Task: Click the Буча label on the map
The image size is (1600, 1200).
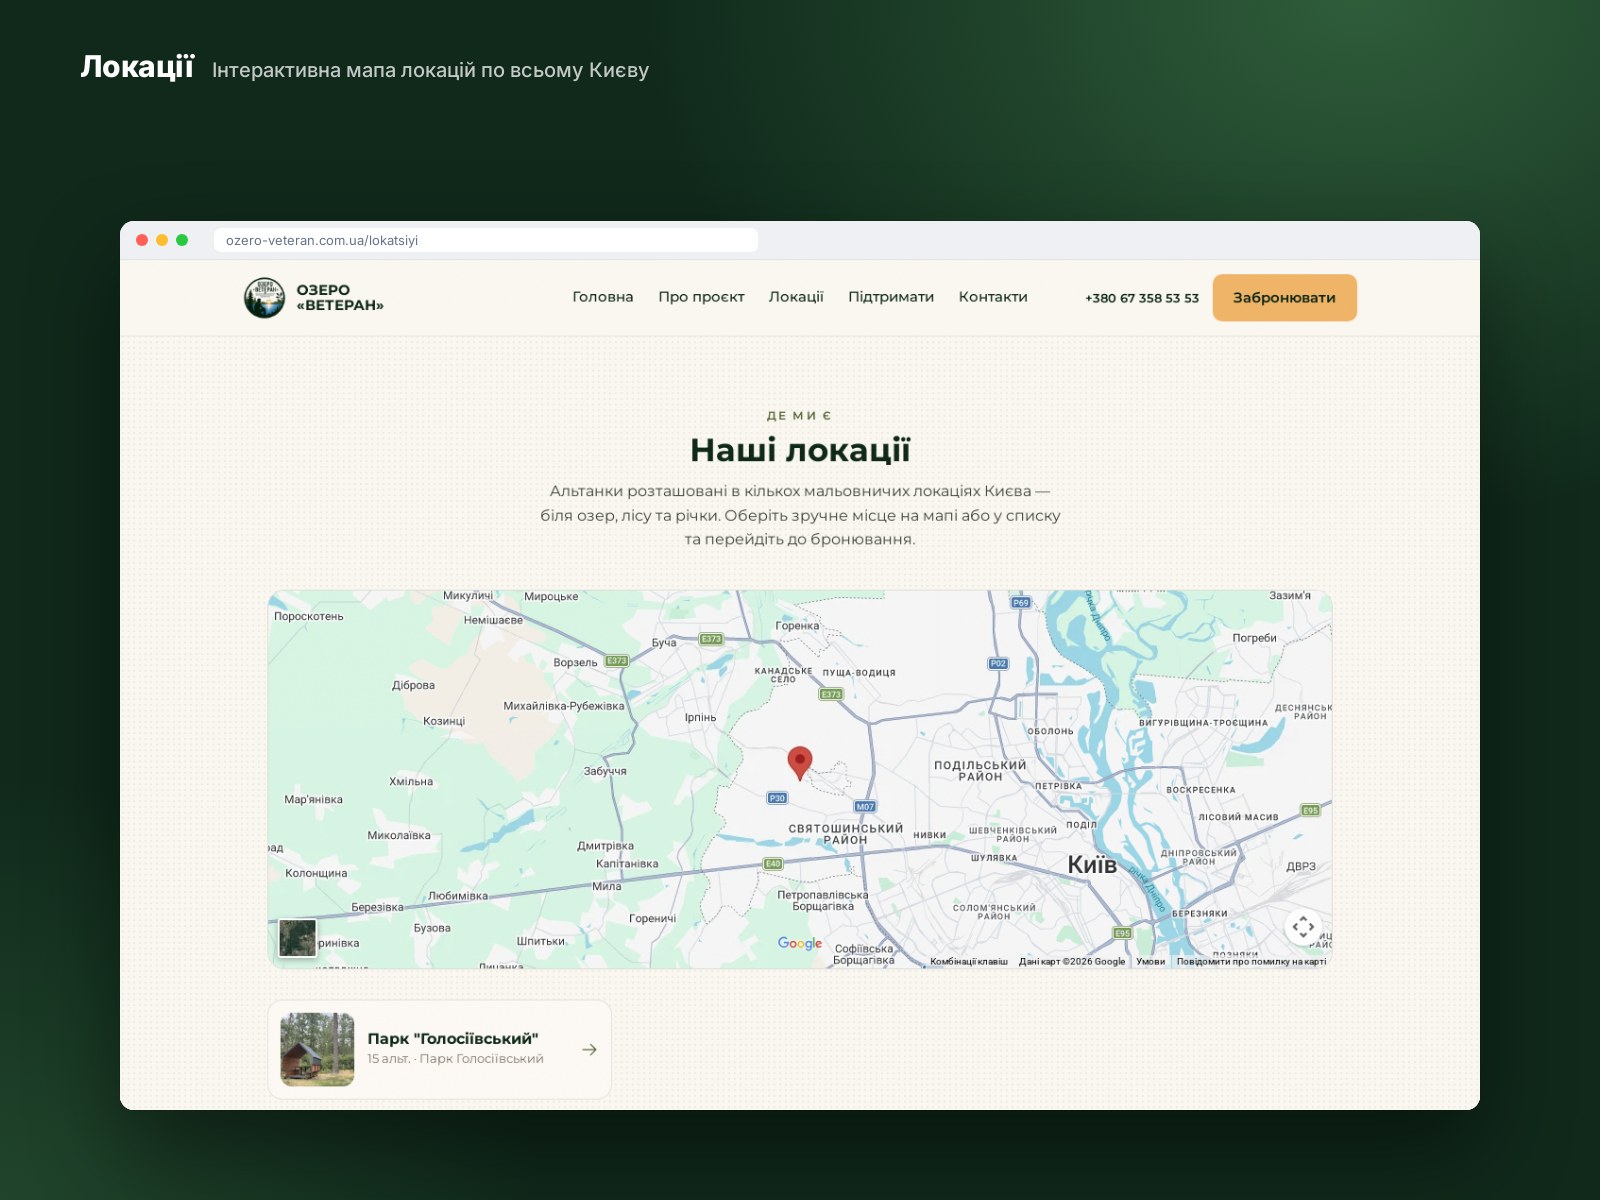Action: click(664, 643)
